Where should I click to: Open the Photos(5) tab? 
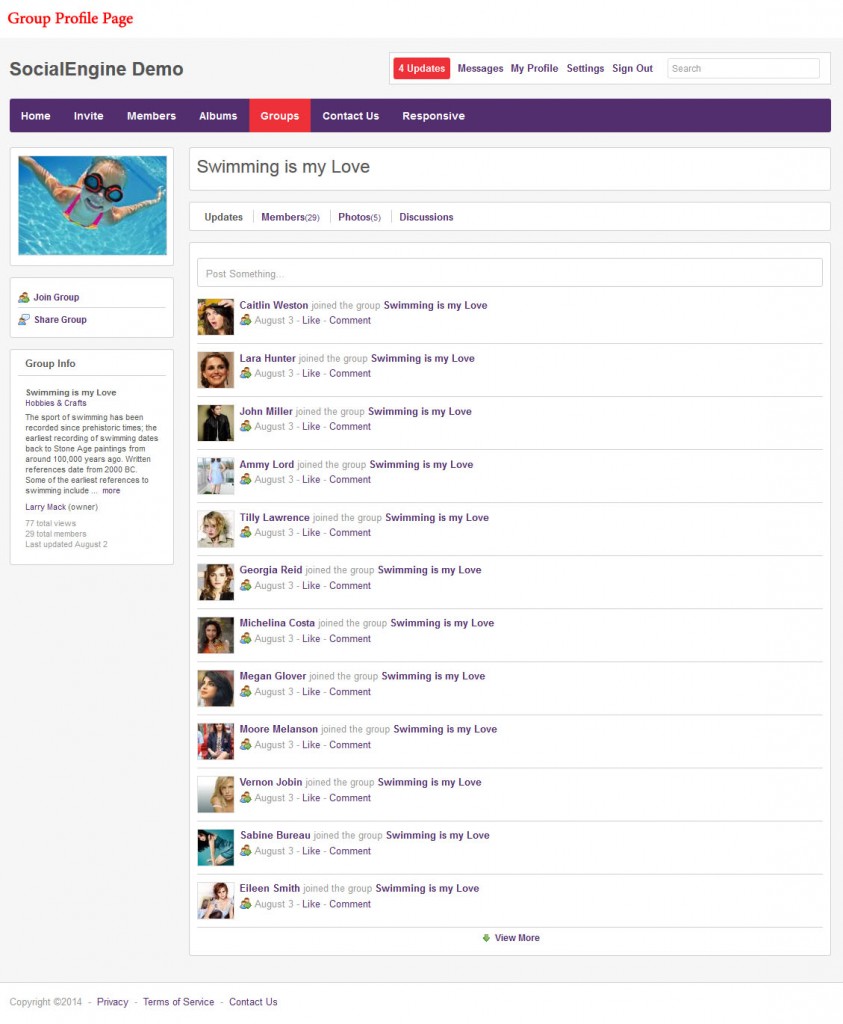point(358,216)
